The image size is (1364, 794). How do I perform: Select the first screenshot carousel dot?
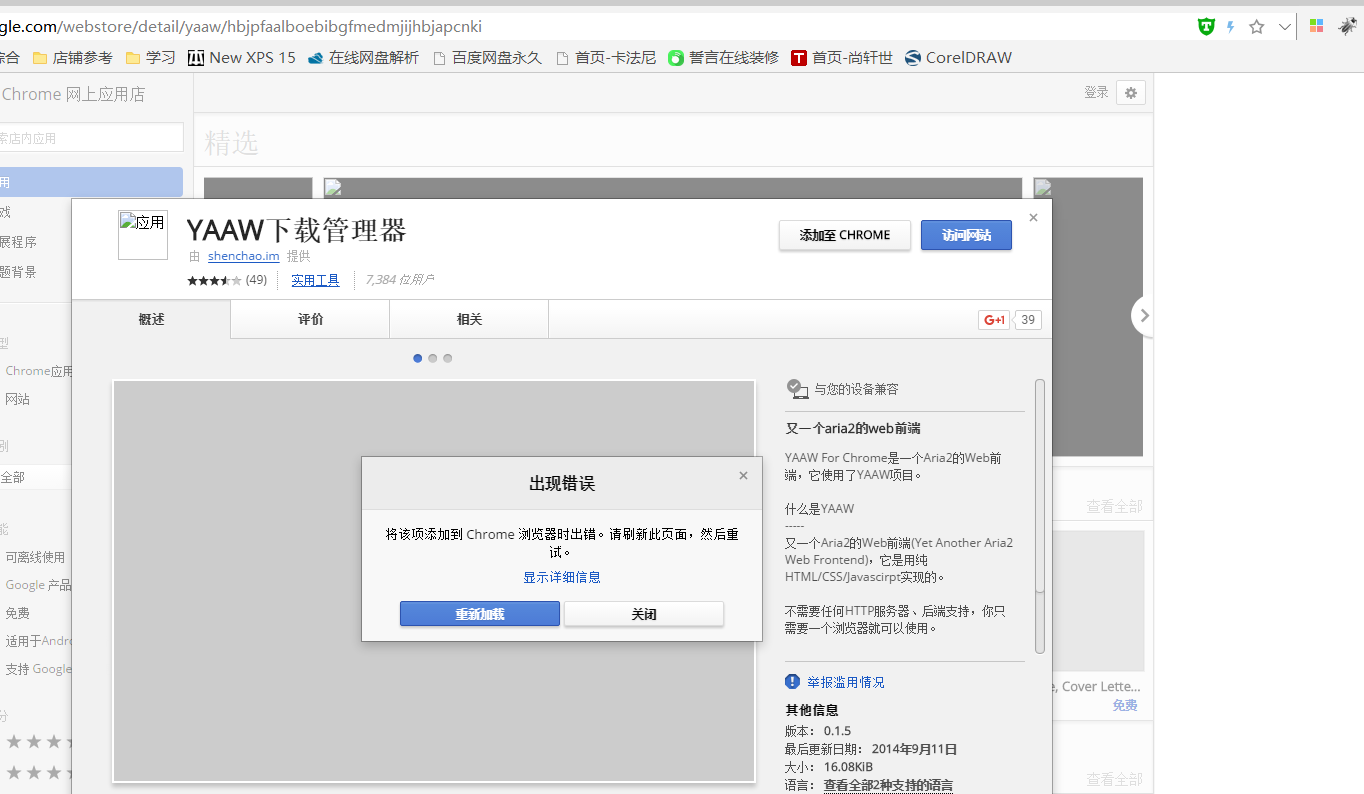click(418, 358)
